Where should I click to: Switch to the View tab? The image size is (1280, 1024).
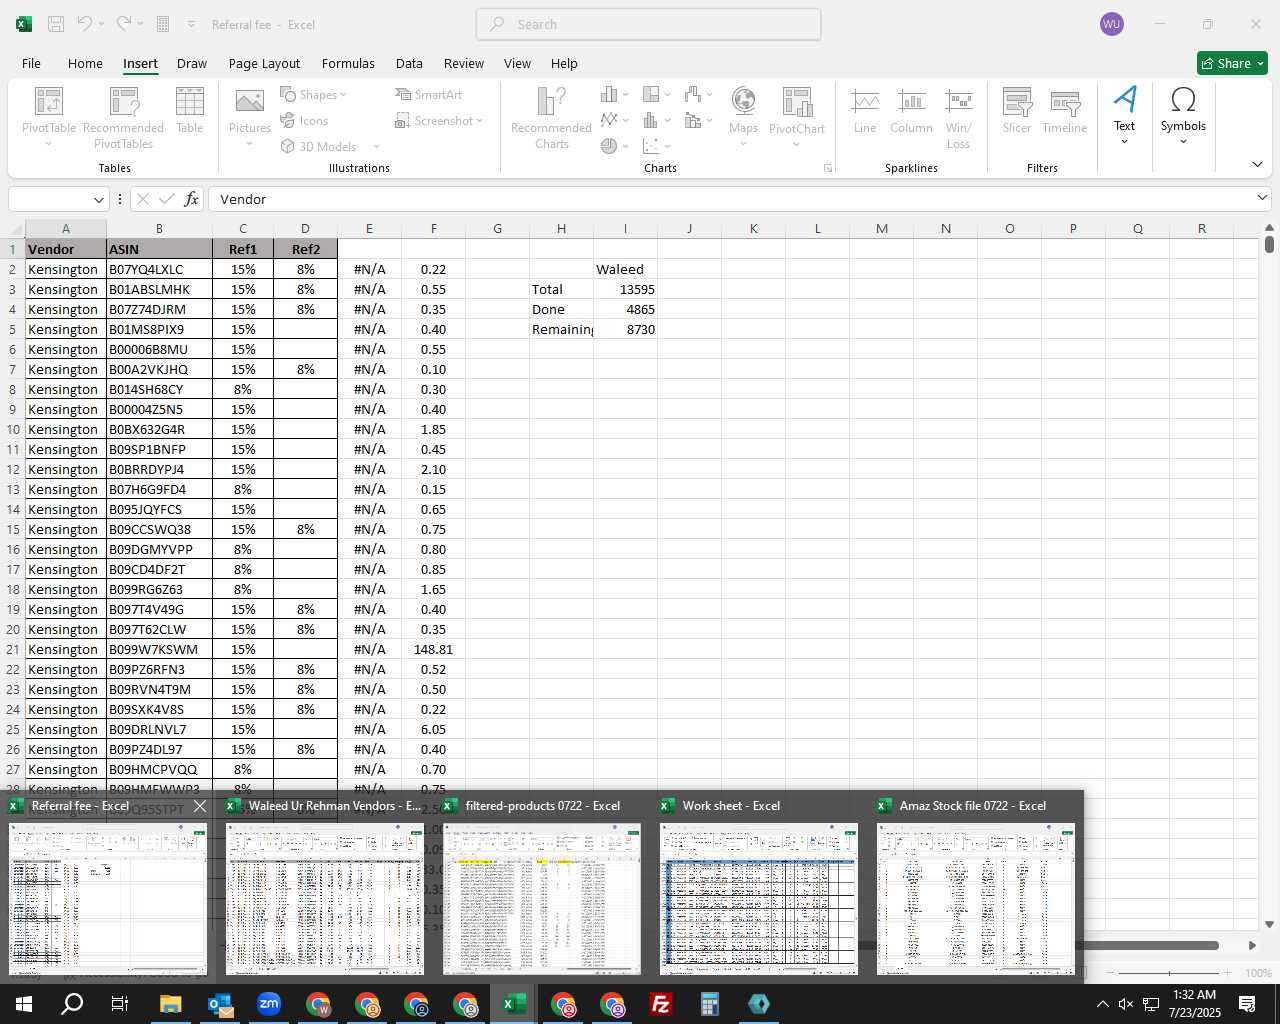(517, 63)
